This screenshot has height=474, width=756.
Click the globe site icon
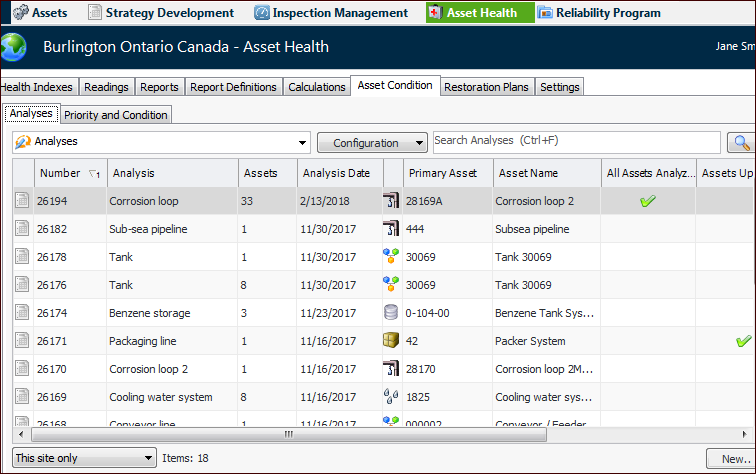[x=14, y=47]
